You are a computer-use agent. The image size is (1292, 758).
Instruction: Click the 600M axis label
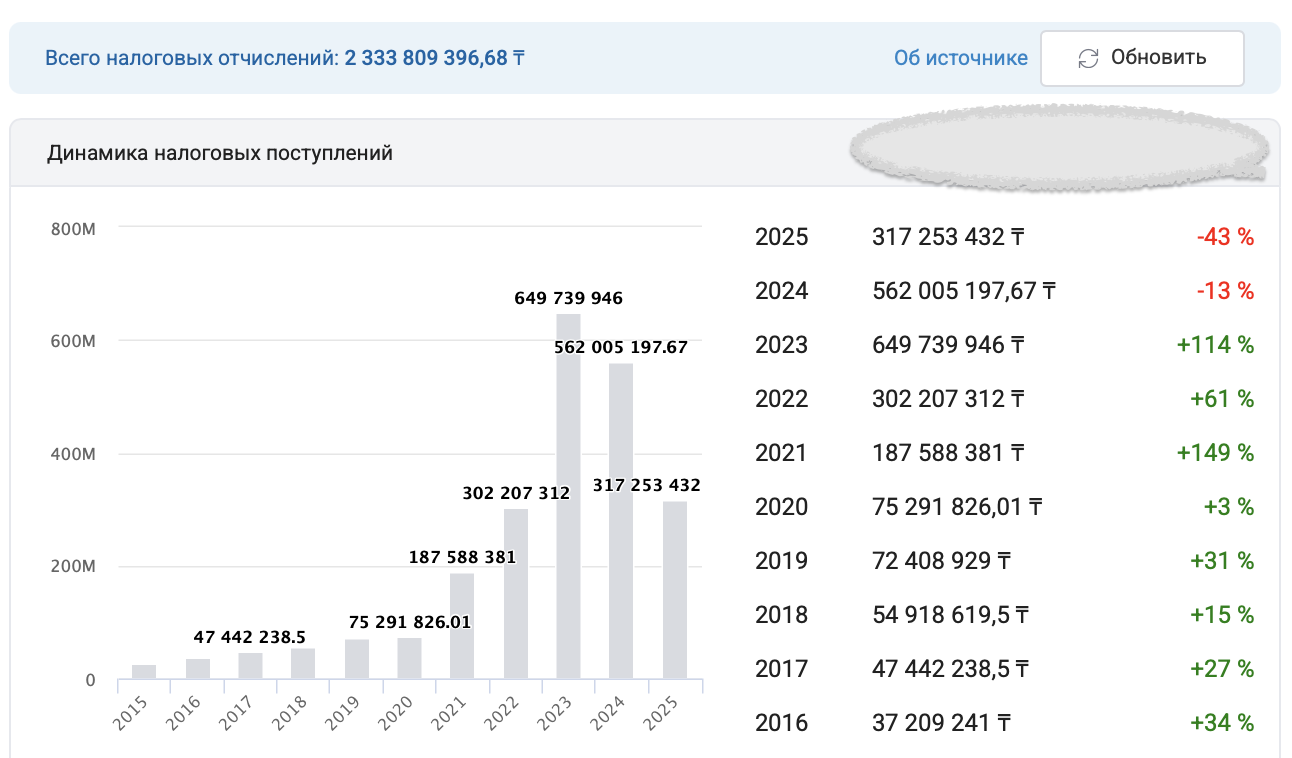(73, 341)
